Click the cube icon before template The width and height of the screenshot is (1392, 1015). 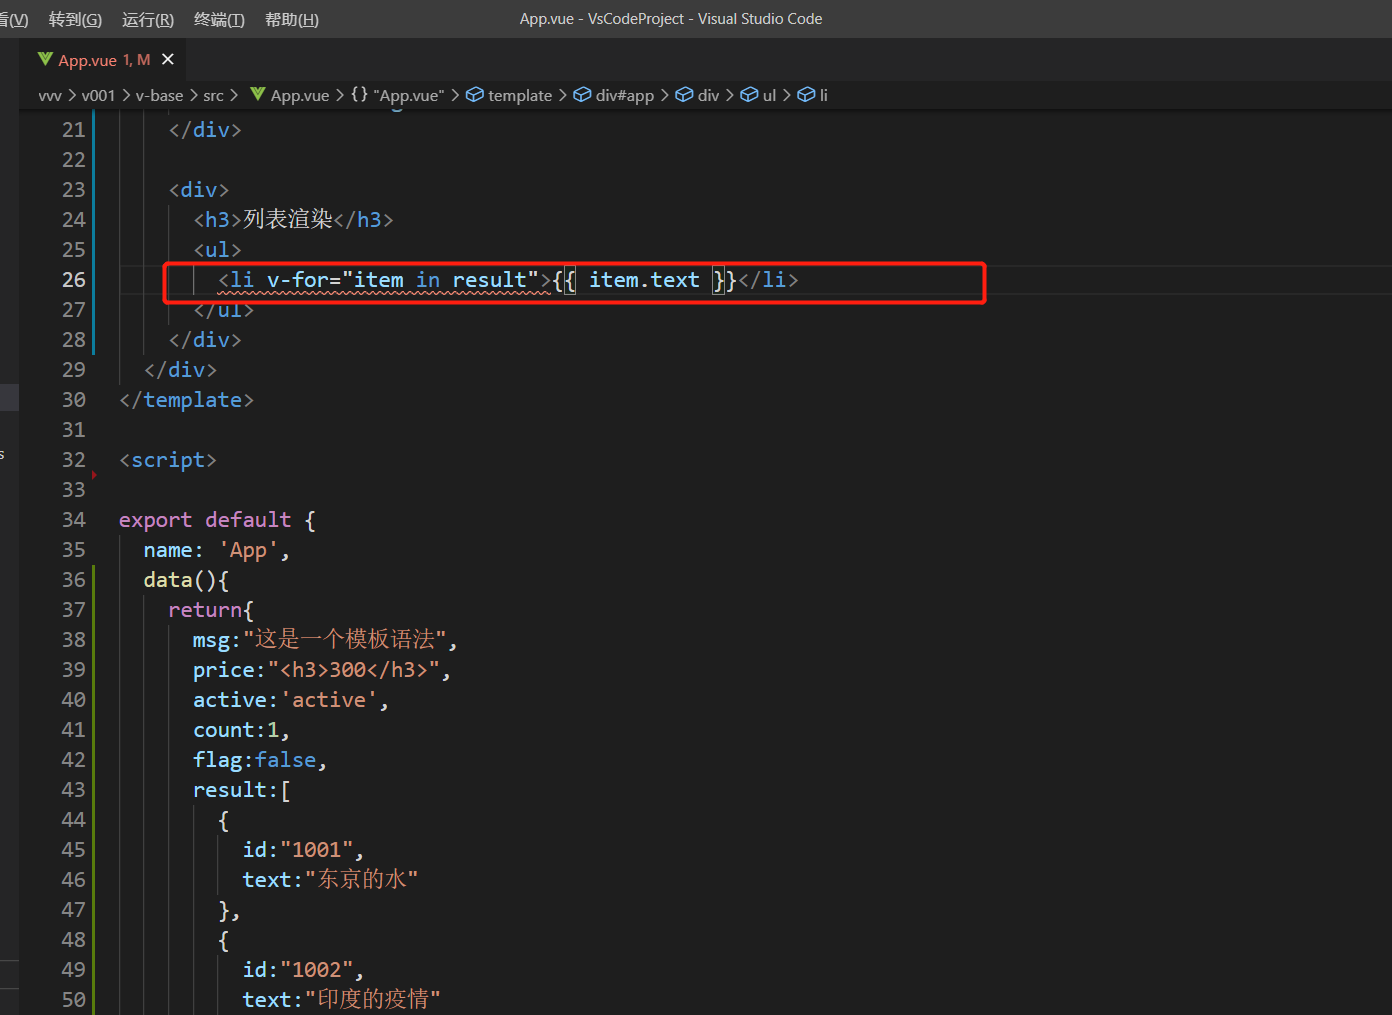(475, 95)
